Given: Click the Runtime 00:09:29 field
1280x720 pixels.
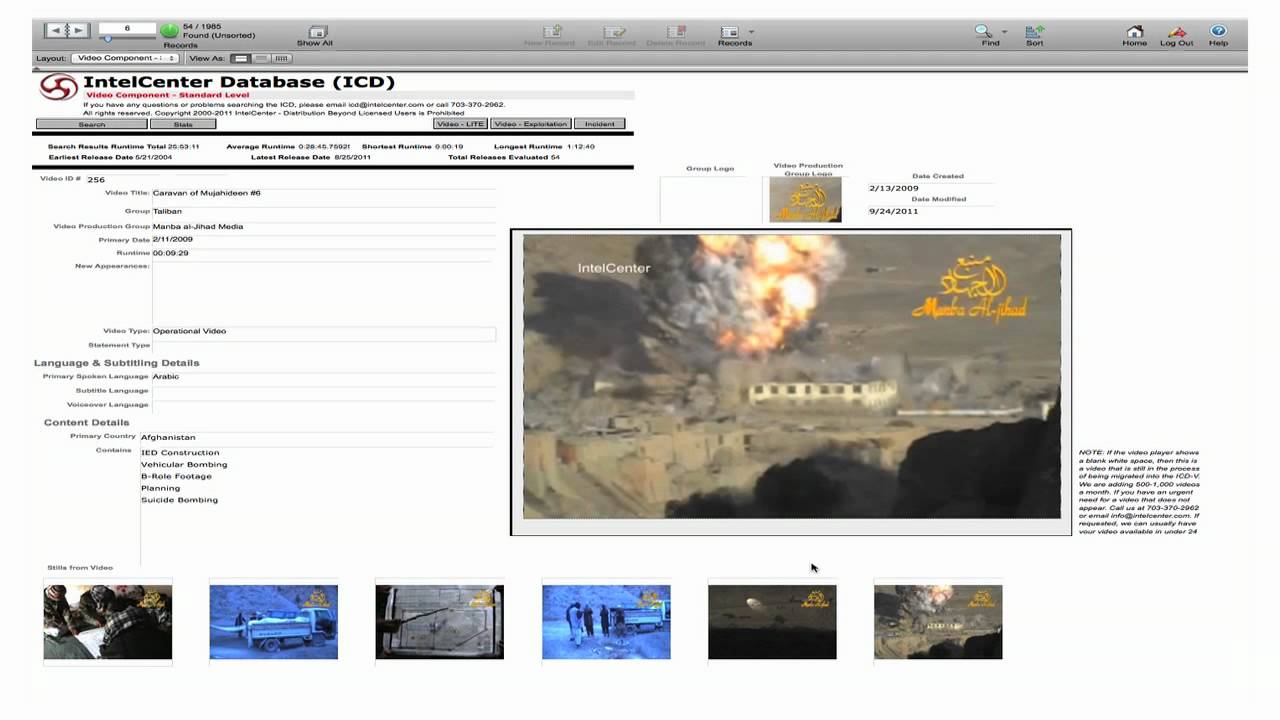Looking at the screenshot, I should (323, 253).
